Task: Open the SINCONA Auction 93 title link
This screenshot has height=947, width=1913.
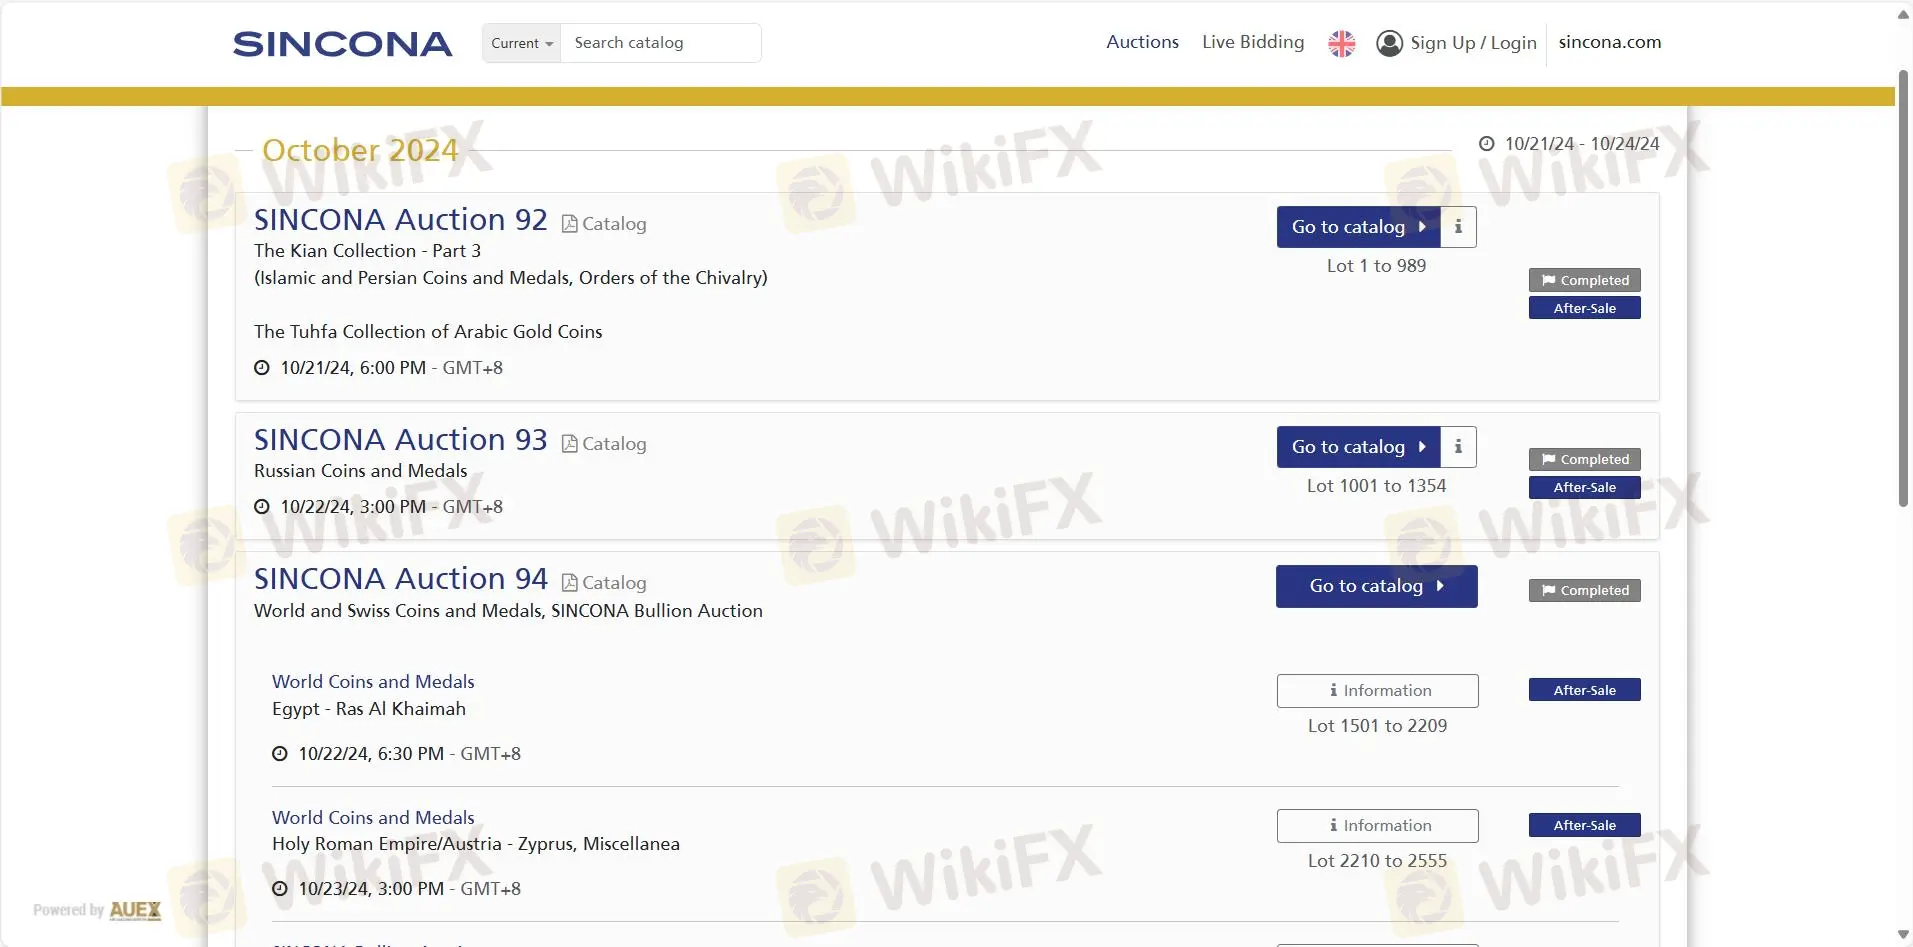Action: pos(400,440)
